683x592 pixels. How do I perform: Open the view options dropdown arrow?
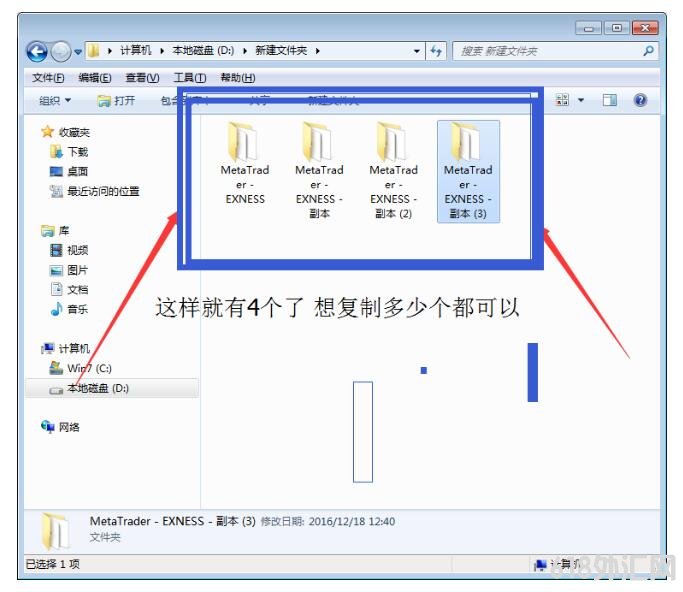(581, 100)
